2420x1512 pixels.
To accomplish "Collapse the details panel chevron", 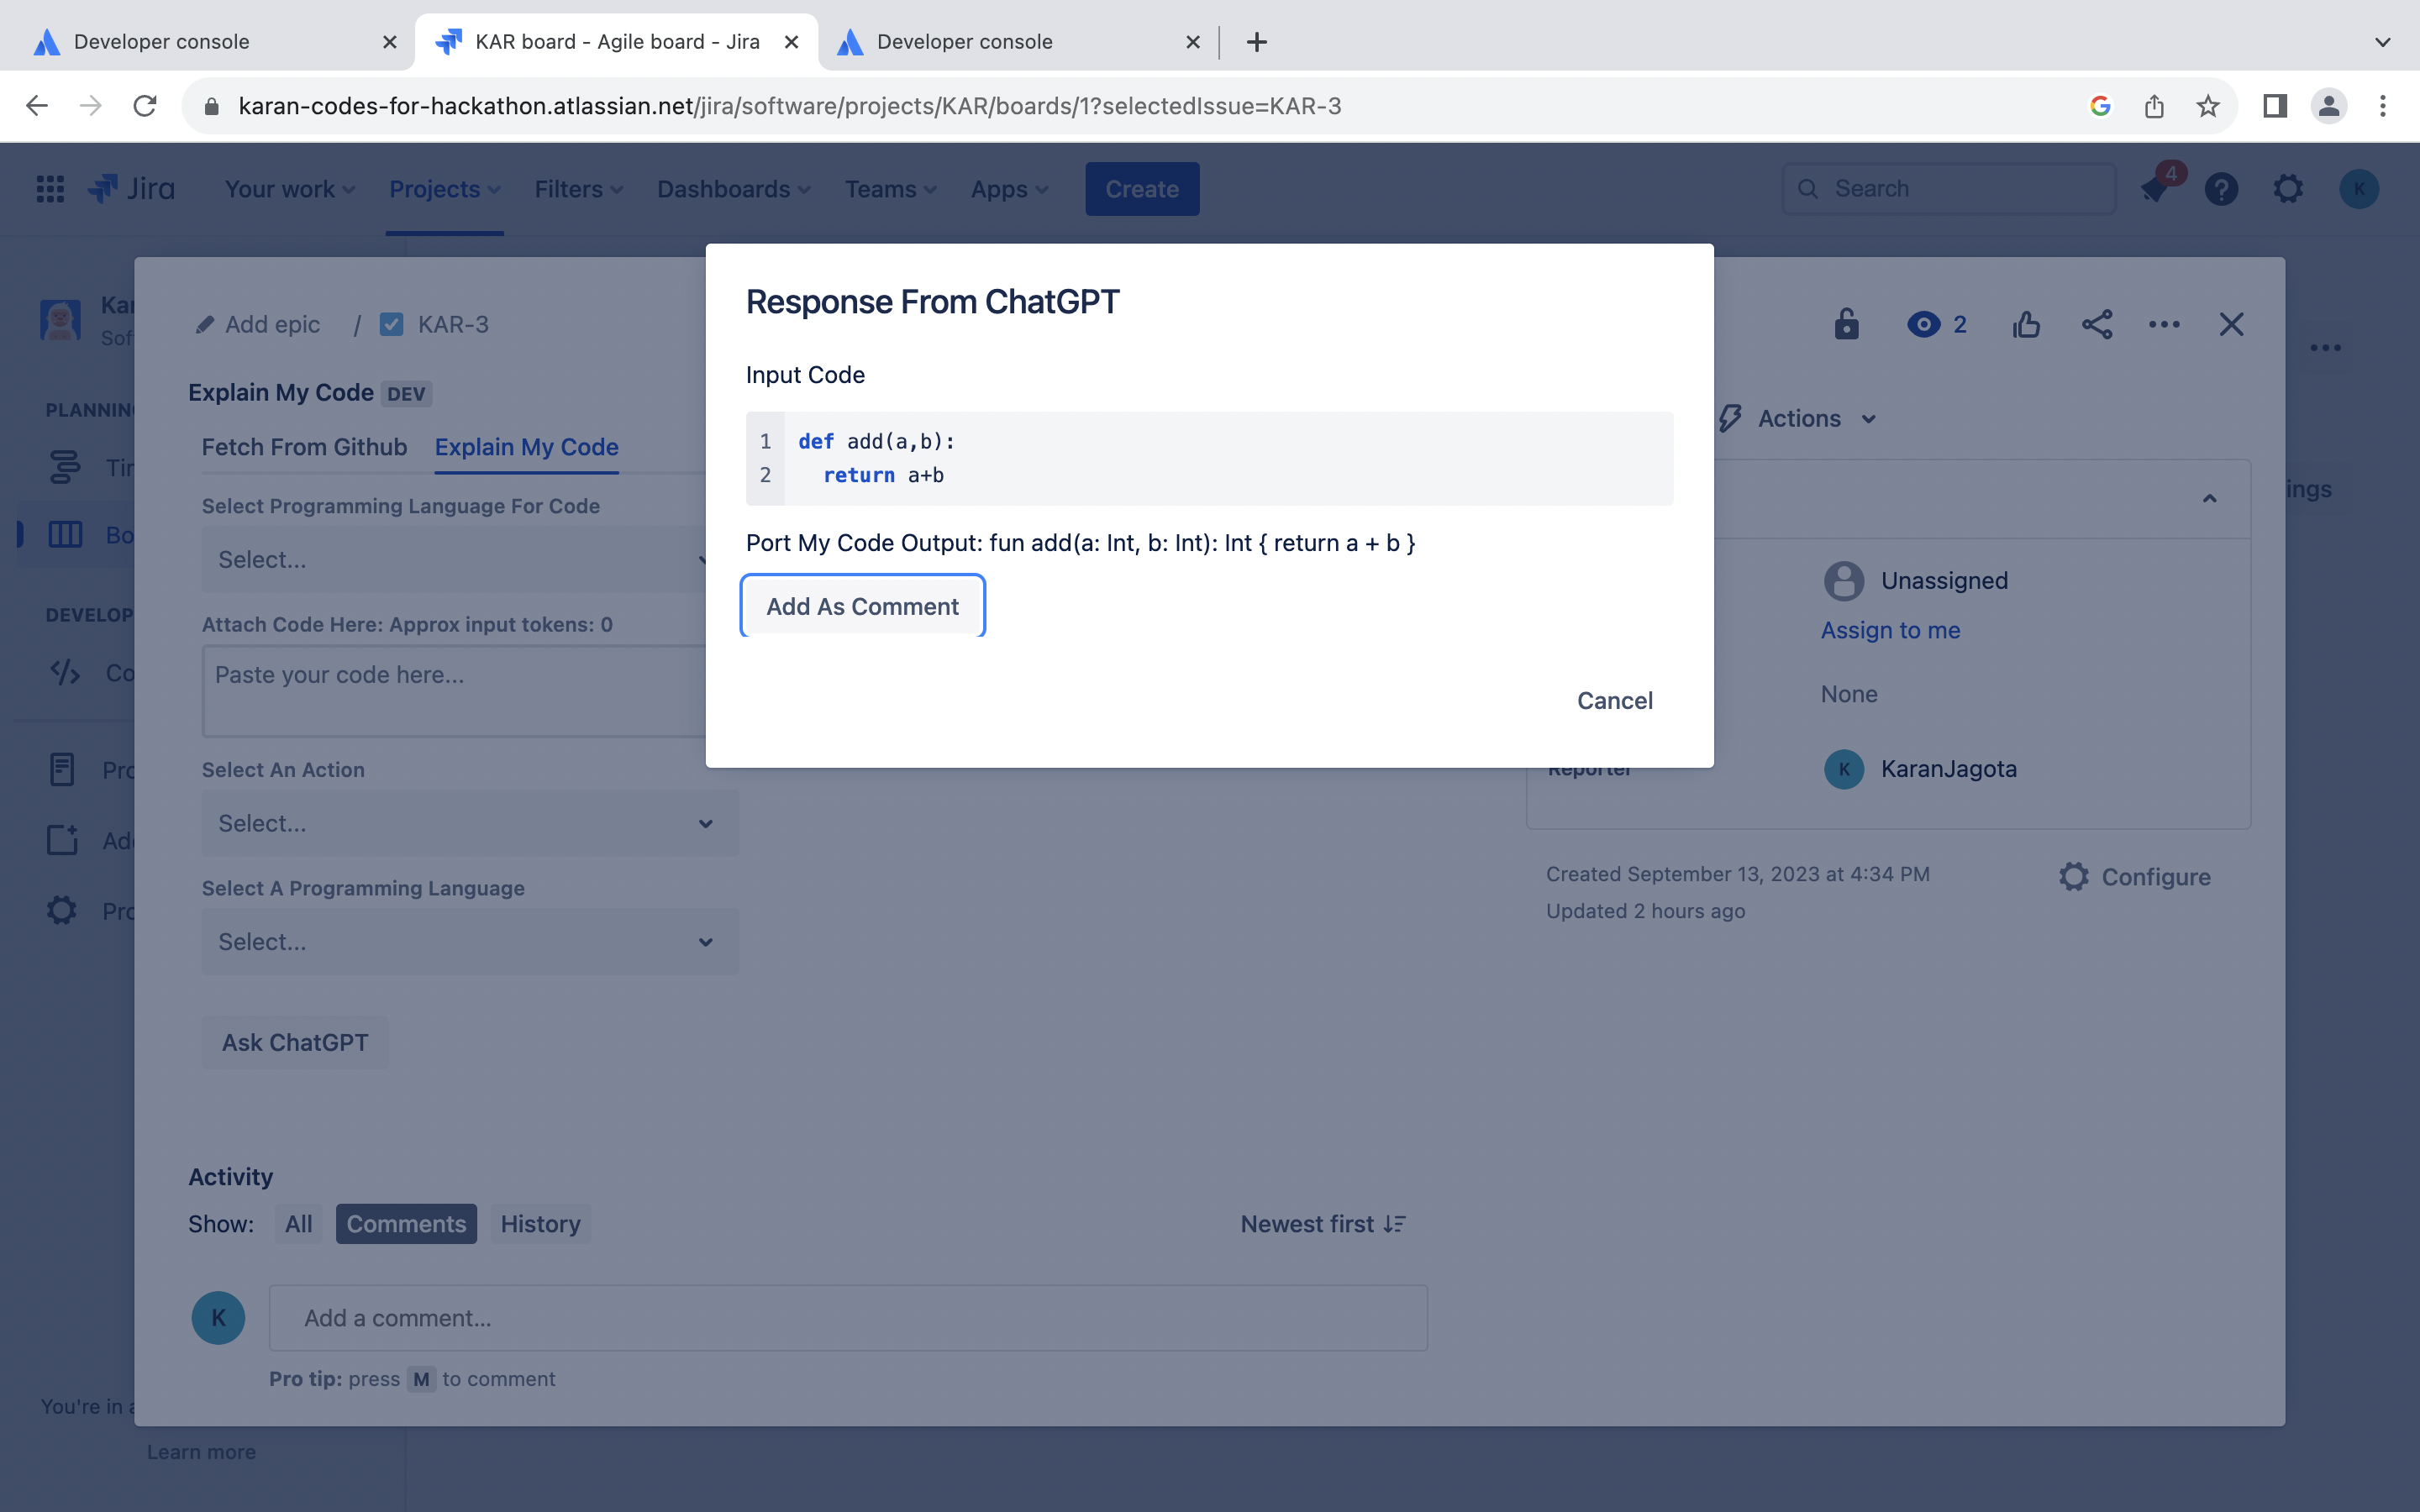I will point(2210,499).
